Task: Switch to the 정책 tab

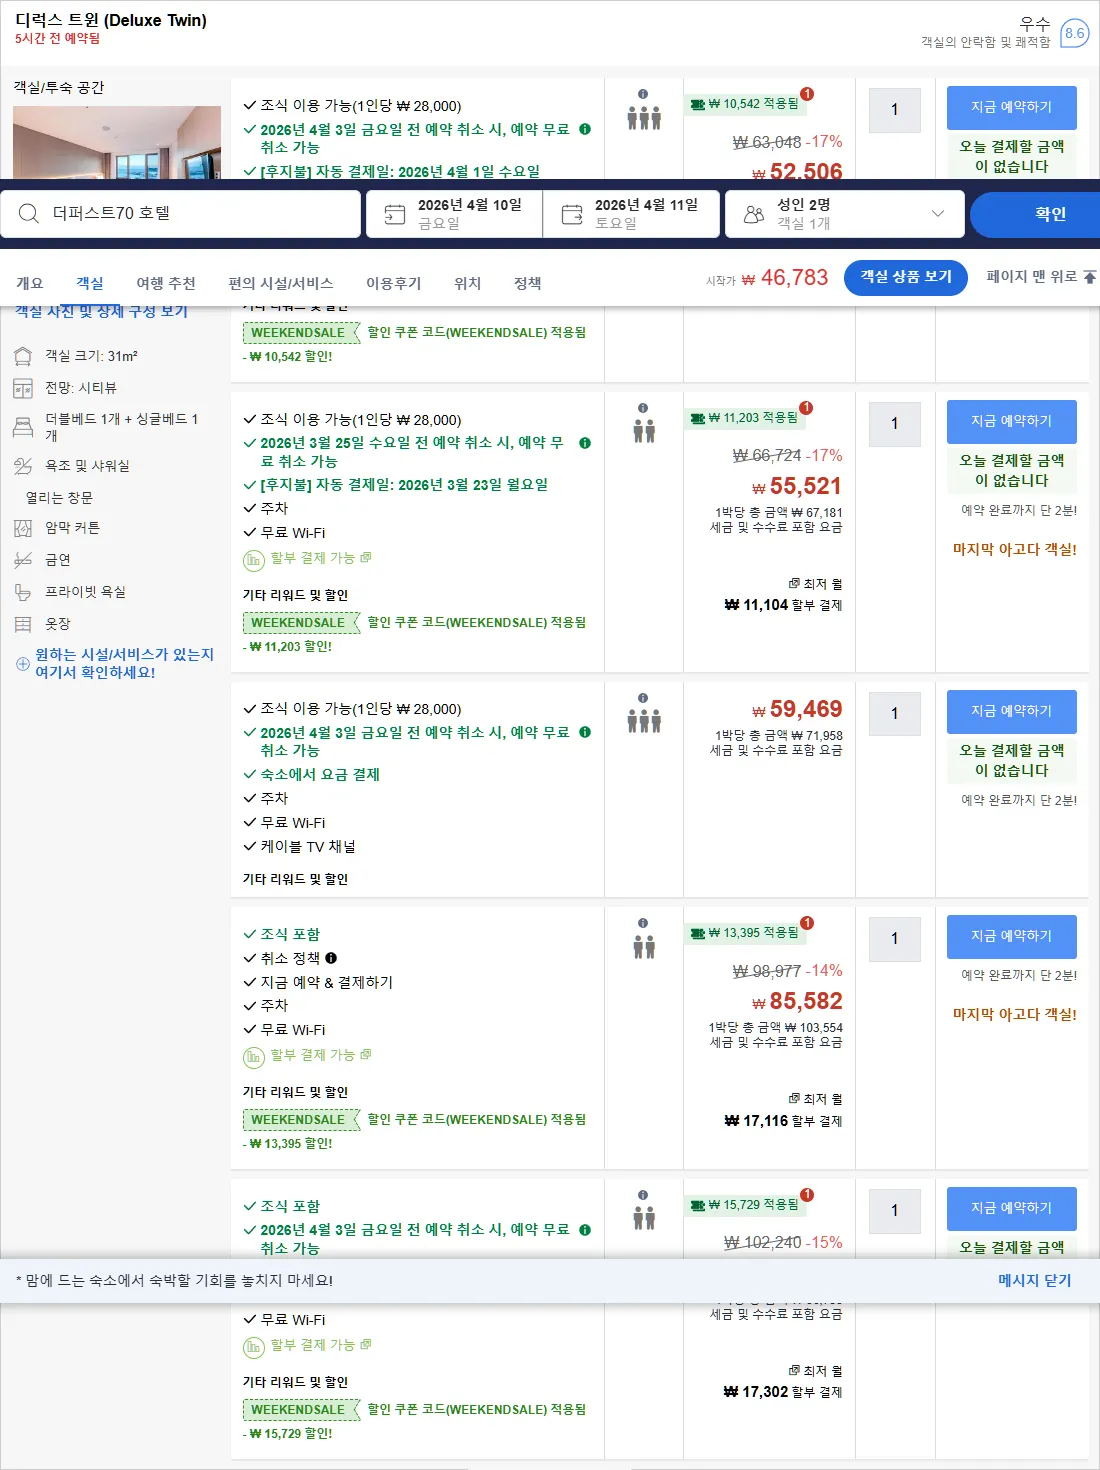Action: click(x=528, y=283)
